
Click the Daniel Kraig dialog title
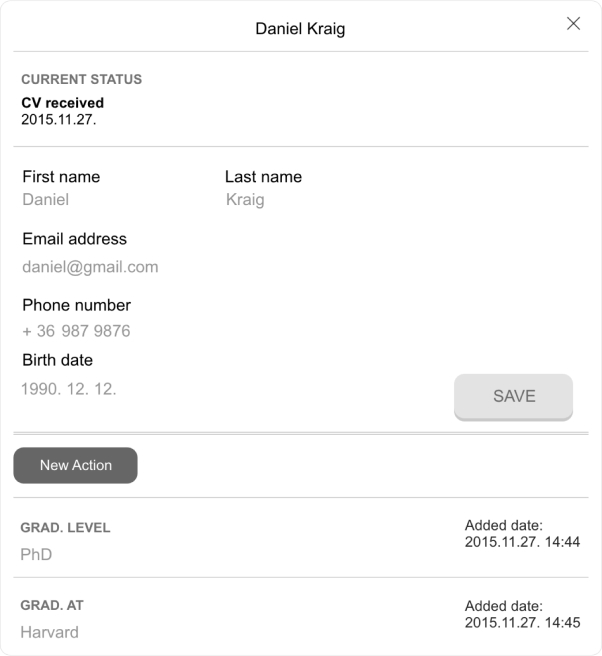pyautogui.click(x=300, y=28)
